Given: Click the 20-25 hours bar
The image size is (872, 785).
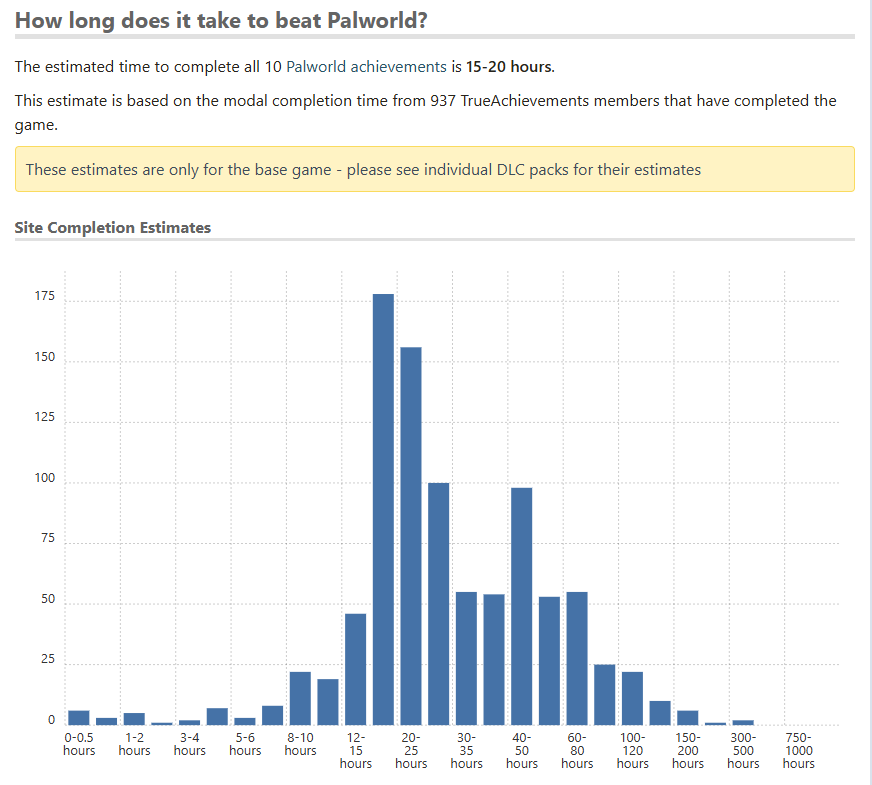Looking at the screenshot, I should pos(411,536).
